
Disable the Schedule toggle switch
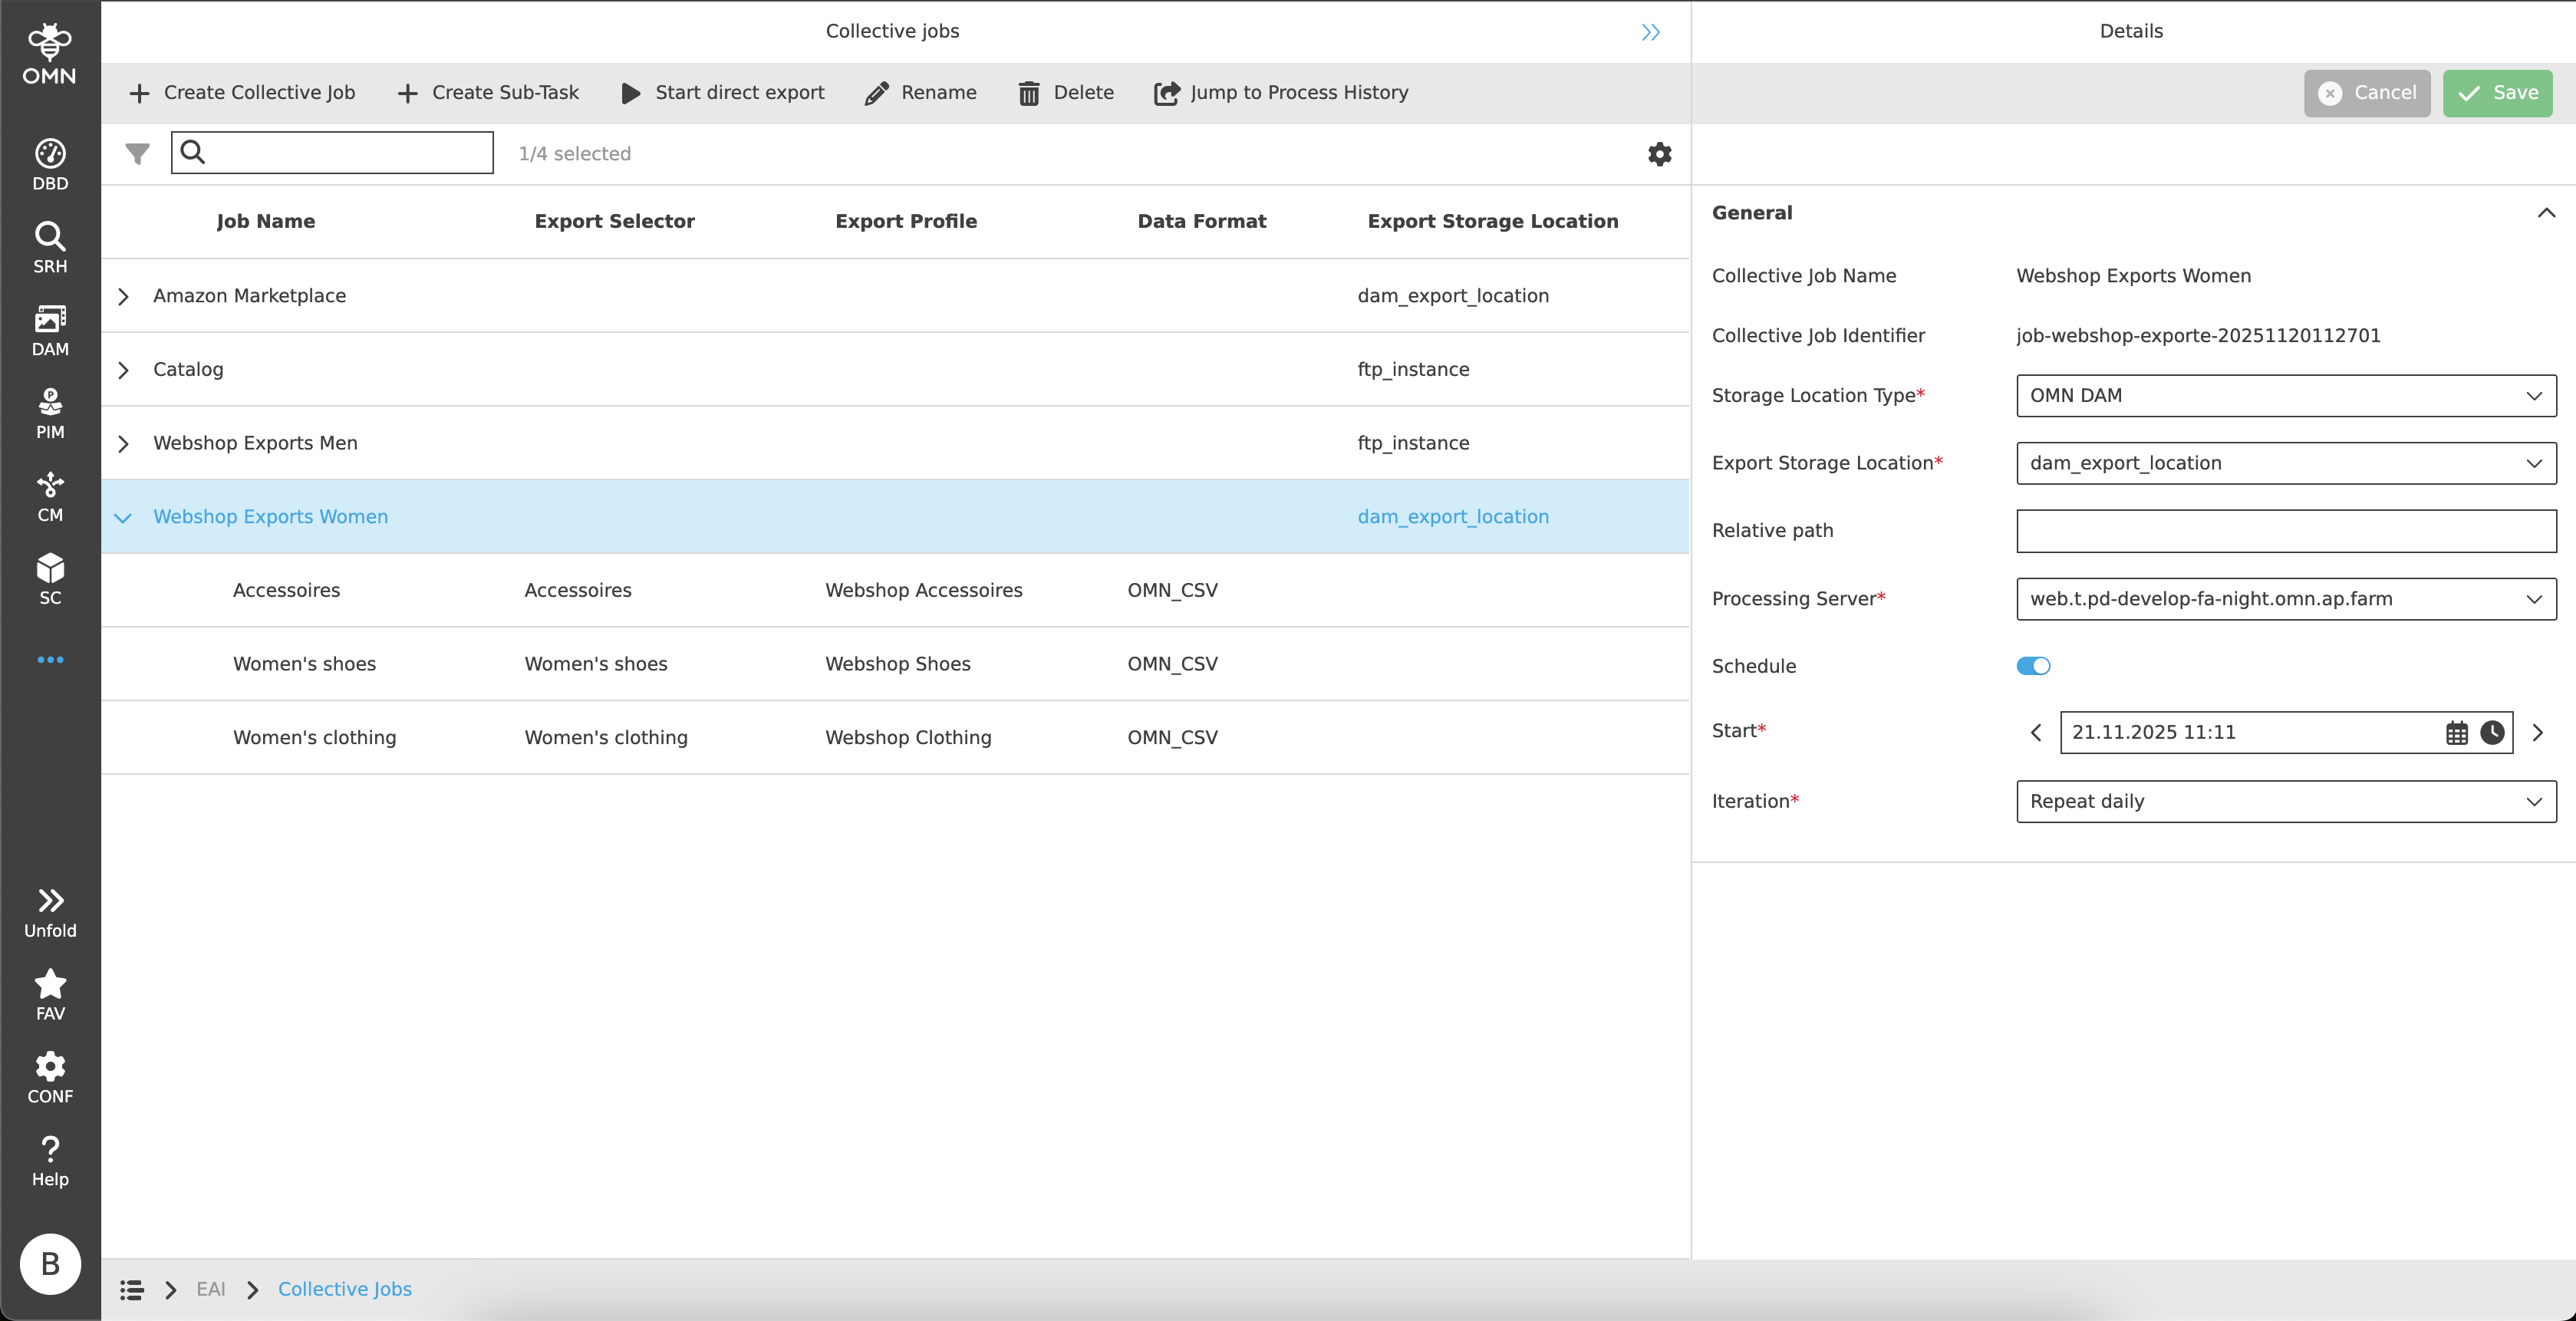pyautogui.click(x=2032, y=666)
